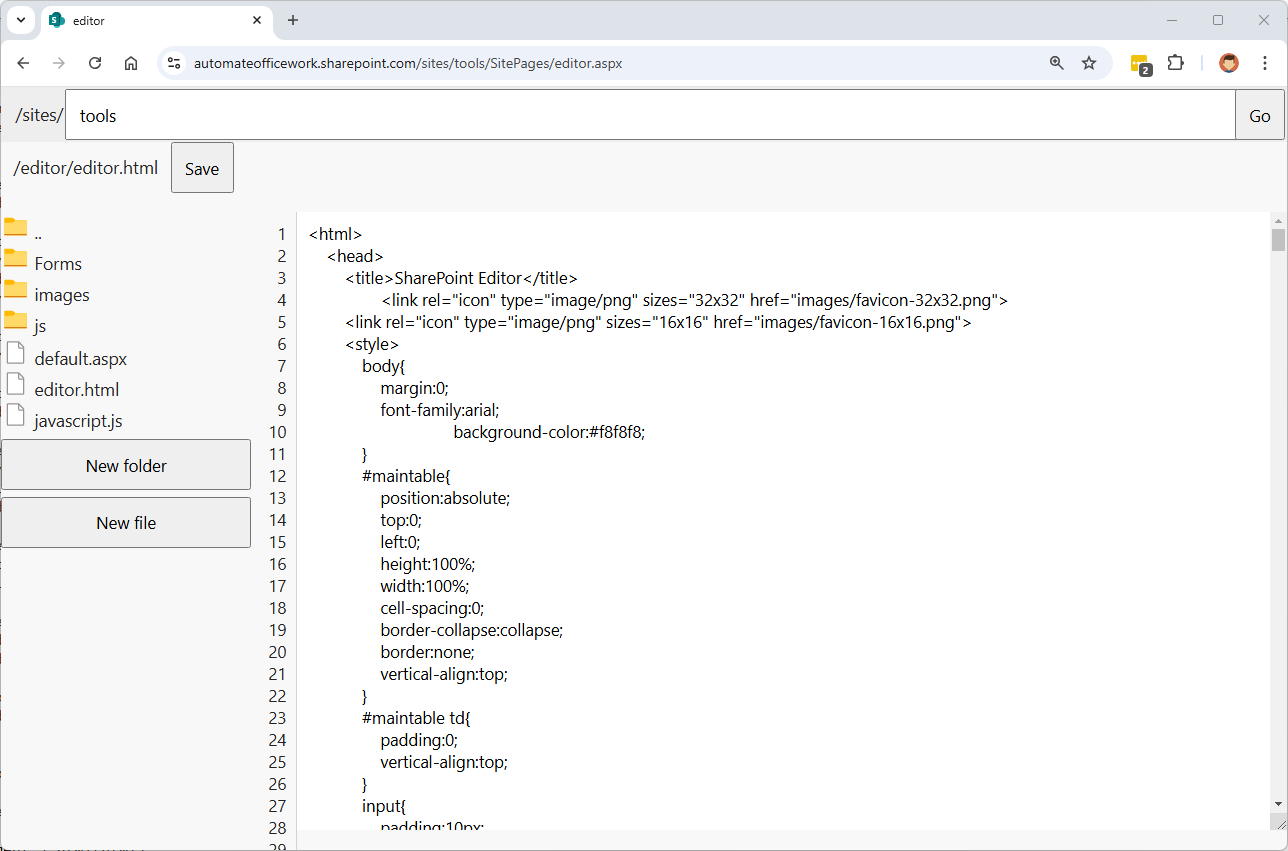Open editor.html from the file list
Image resolution: width=1288 pixels, height=851 pixels.
tap(77, 389)
